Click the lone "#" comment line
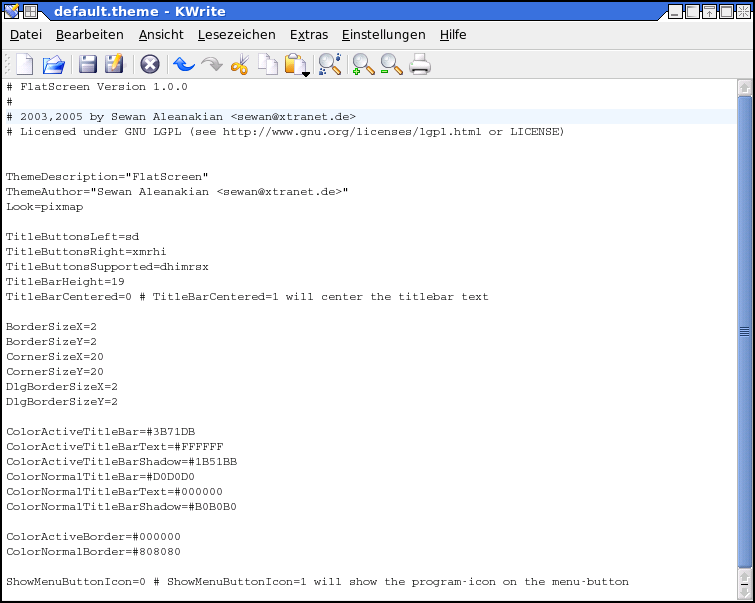Screen dimensions: 755x603 point(9,102)
